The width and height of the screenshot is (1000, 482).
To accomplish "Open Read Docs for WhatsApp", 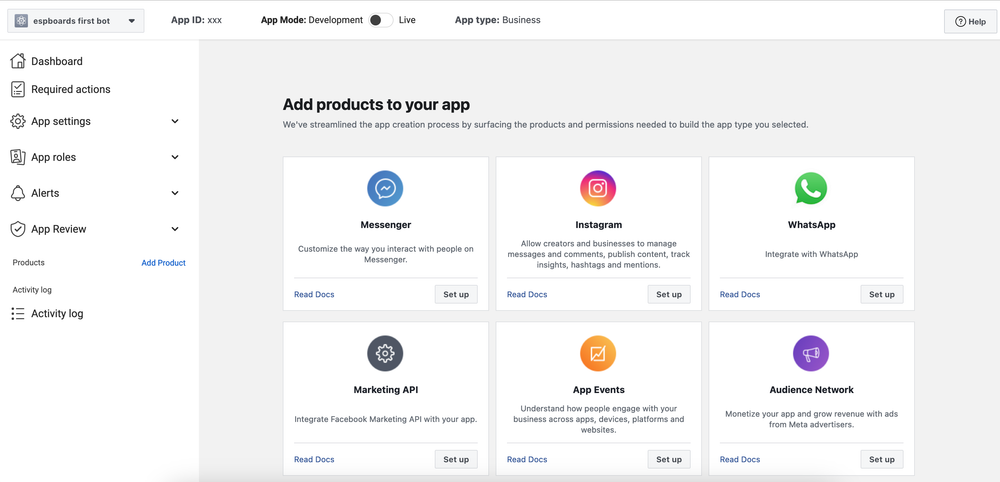I will point(740,295).
